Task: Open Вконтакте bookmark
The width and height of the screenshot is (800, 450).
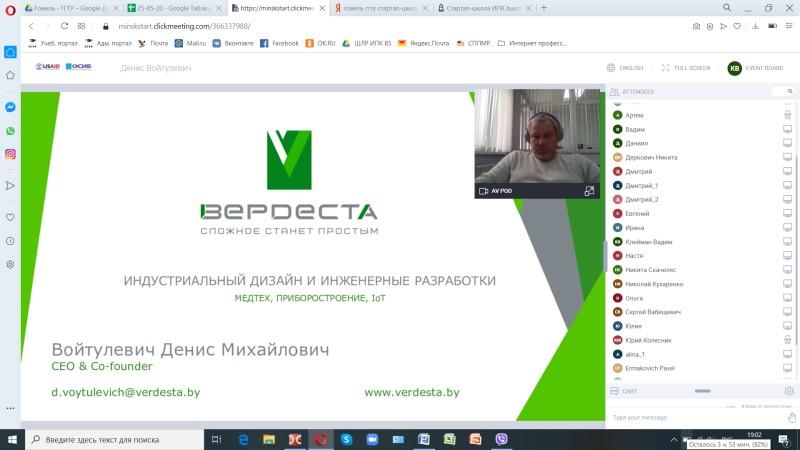Action: tap(233, 43)
